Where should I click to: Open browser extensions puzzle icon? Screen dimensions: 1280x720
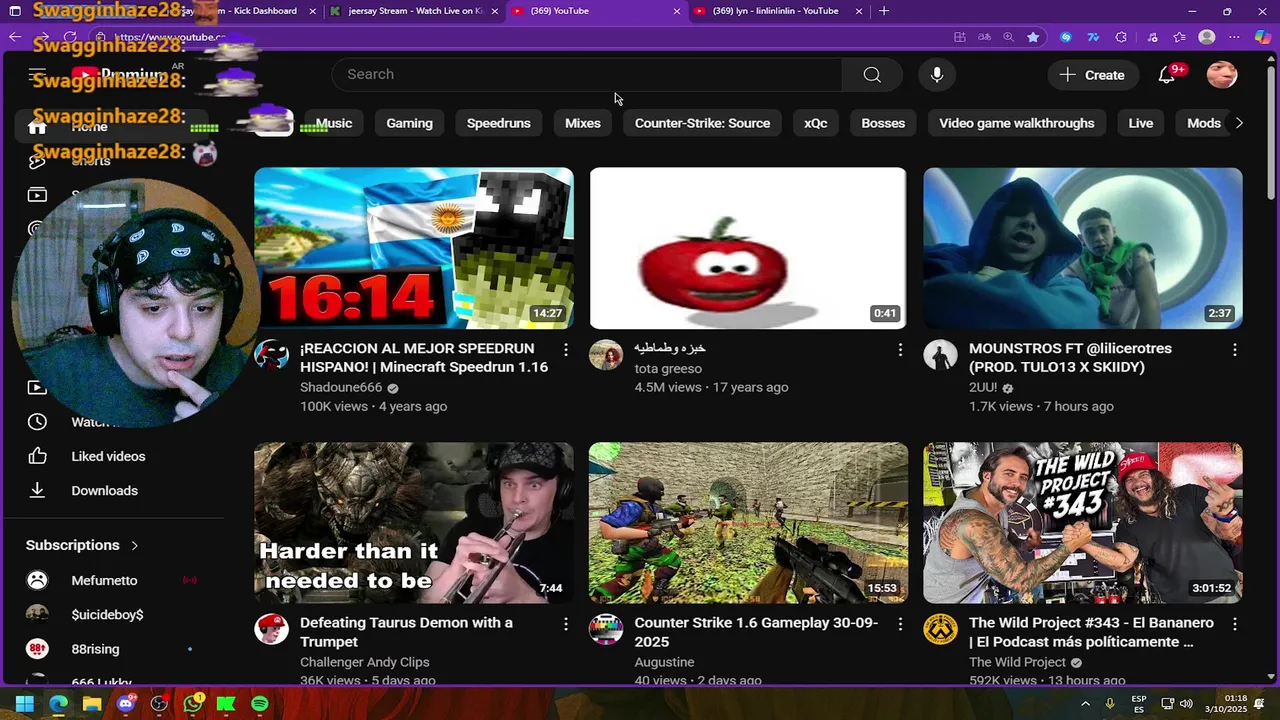coord(1121,37)
